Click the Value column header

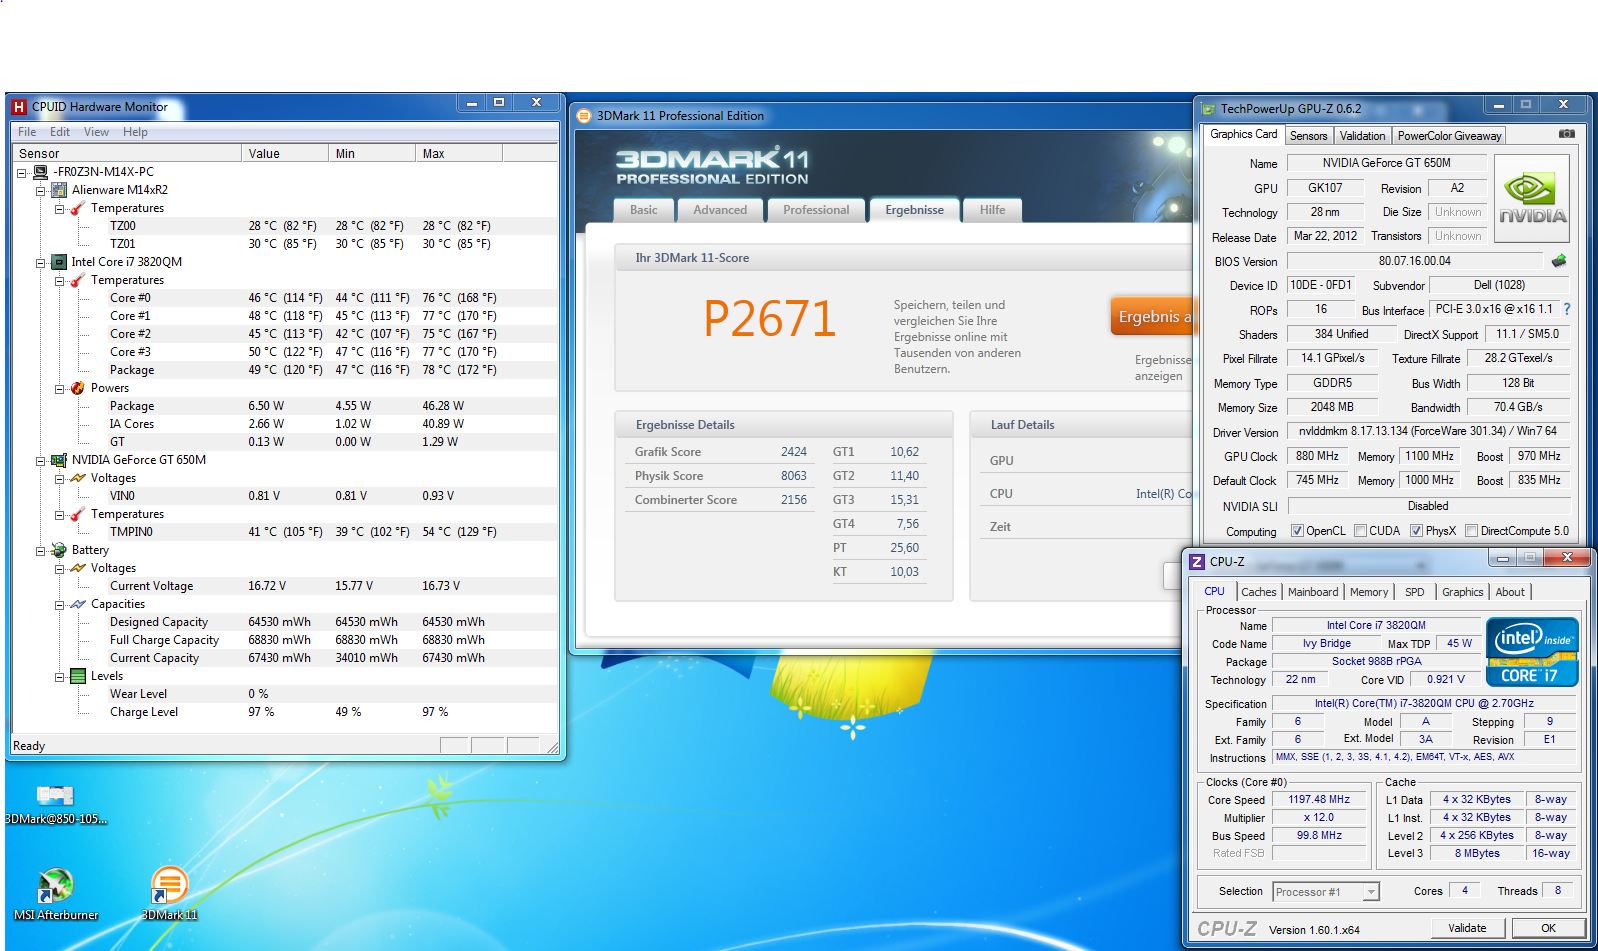[x=284, y=153]
